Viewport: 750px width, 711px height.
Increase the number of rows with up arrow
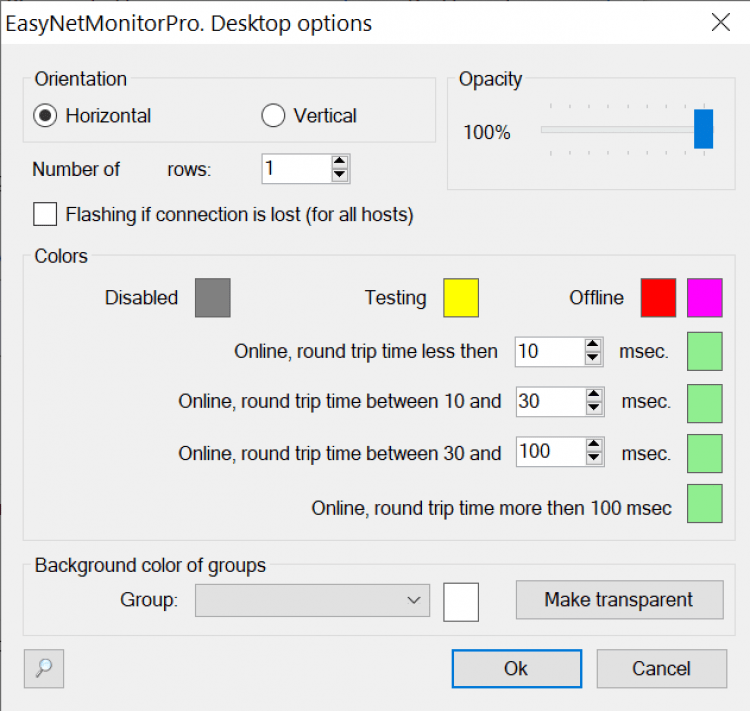click(x=340, y=162)
